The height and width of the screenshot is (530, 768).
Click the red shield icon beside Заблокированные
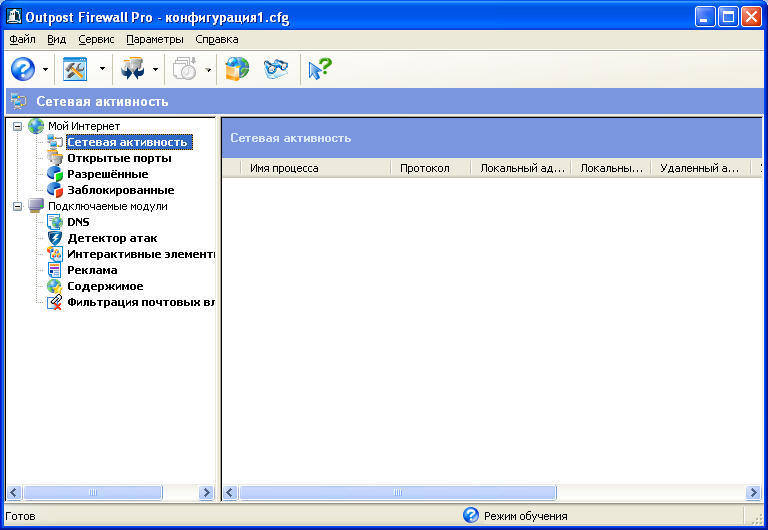(55, 190)
